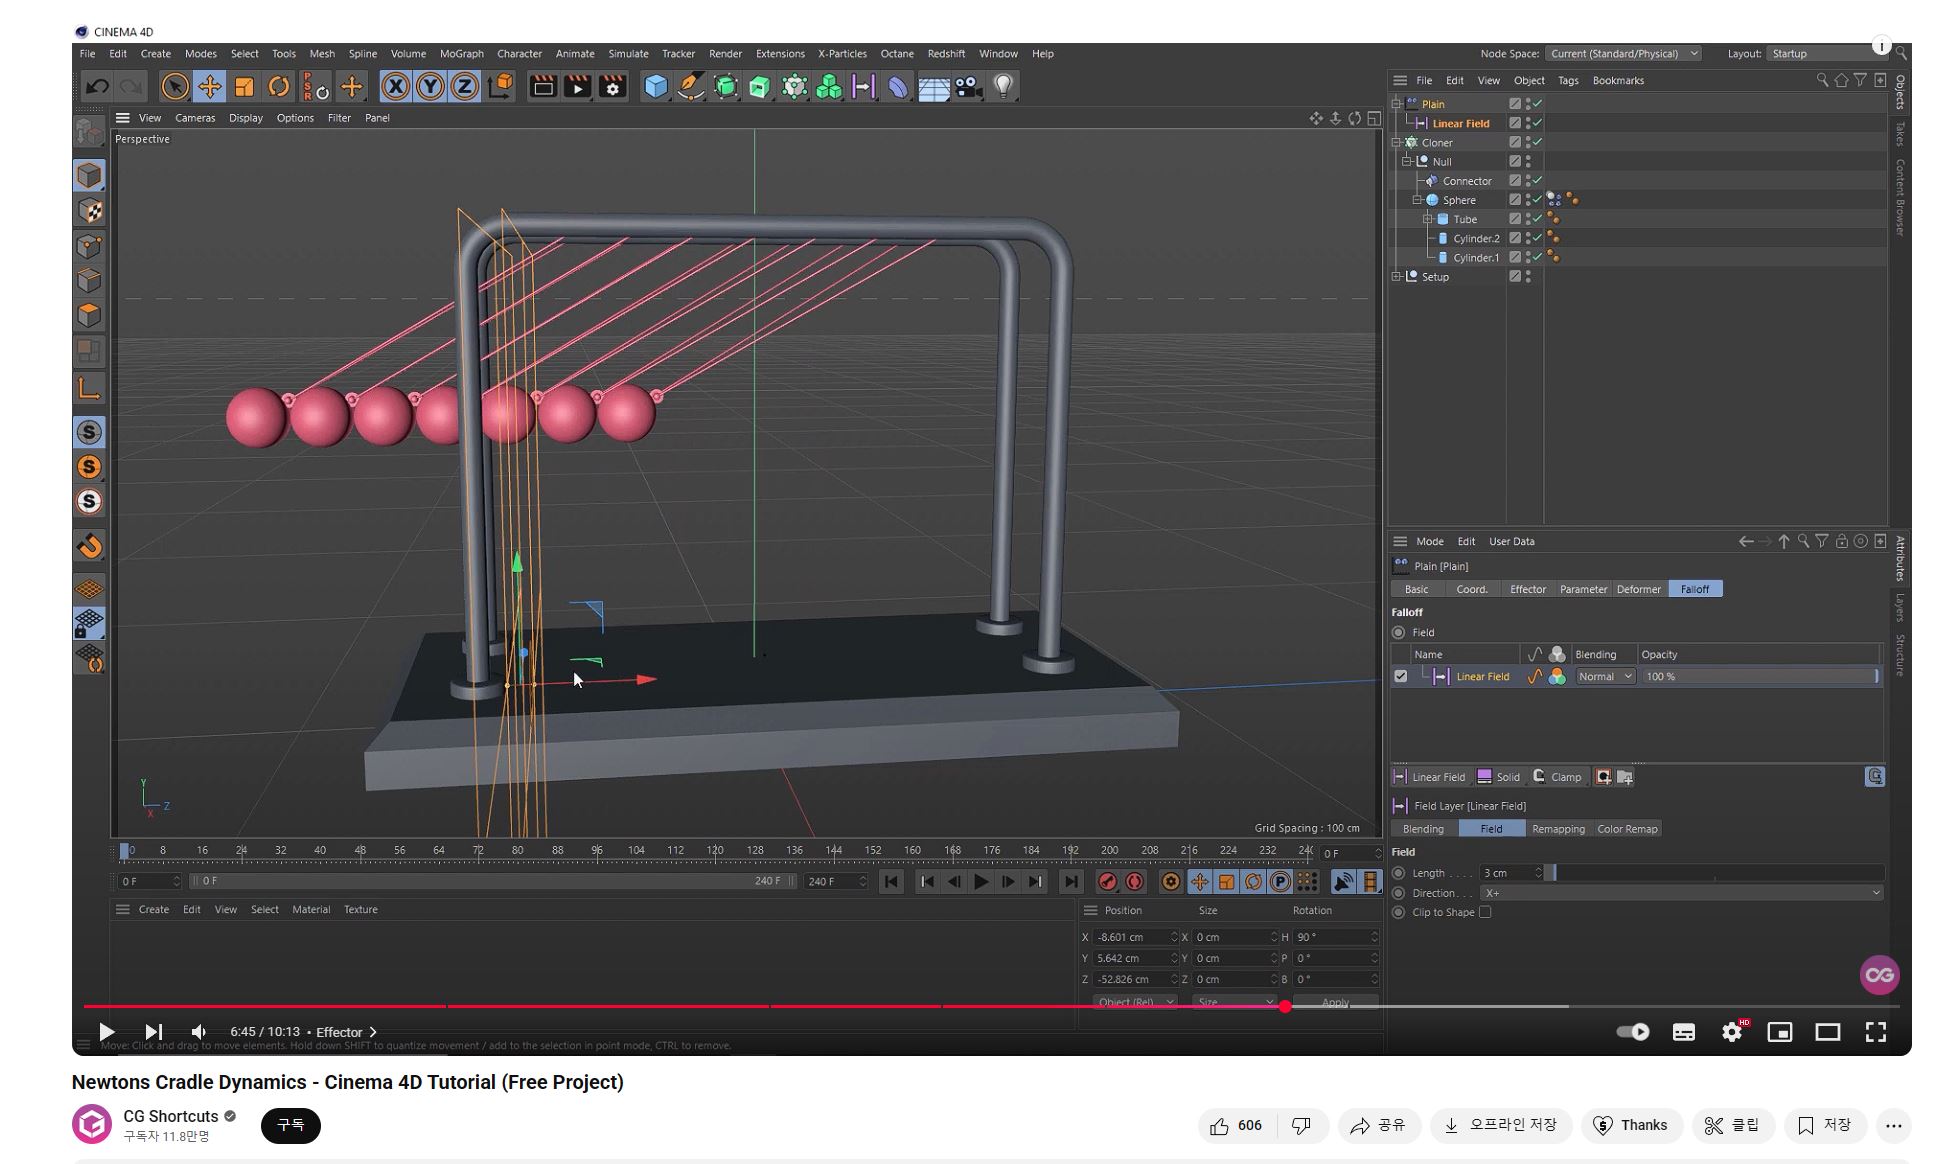Toggle the Linear Field layer checkbox
Image resolution: width=1934 pixels, height=1164 pixels.
[1400, 677]
